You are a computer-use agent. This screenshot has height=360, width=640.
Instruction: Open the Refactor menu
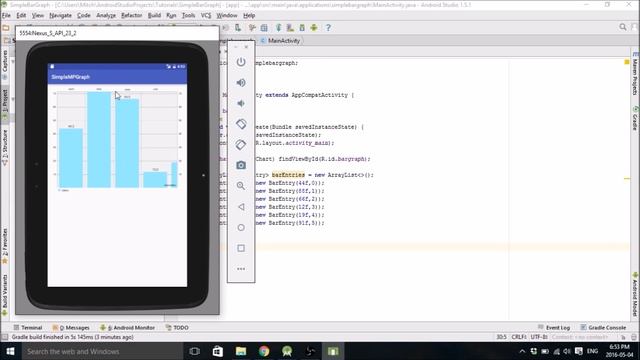[131, 16]
